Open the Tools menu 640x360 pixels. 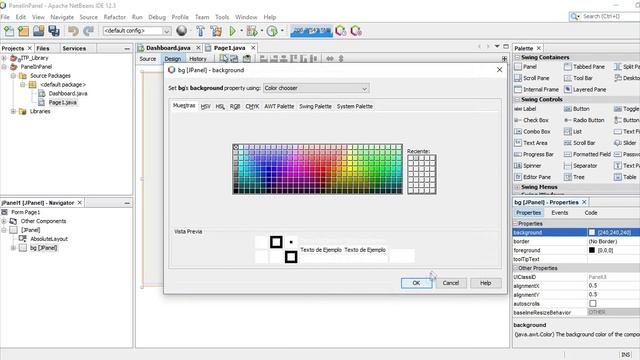click(x=222, y=17)
